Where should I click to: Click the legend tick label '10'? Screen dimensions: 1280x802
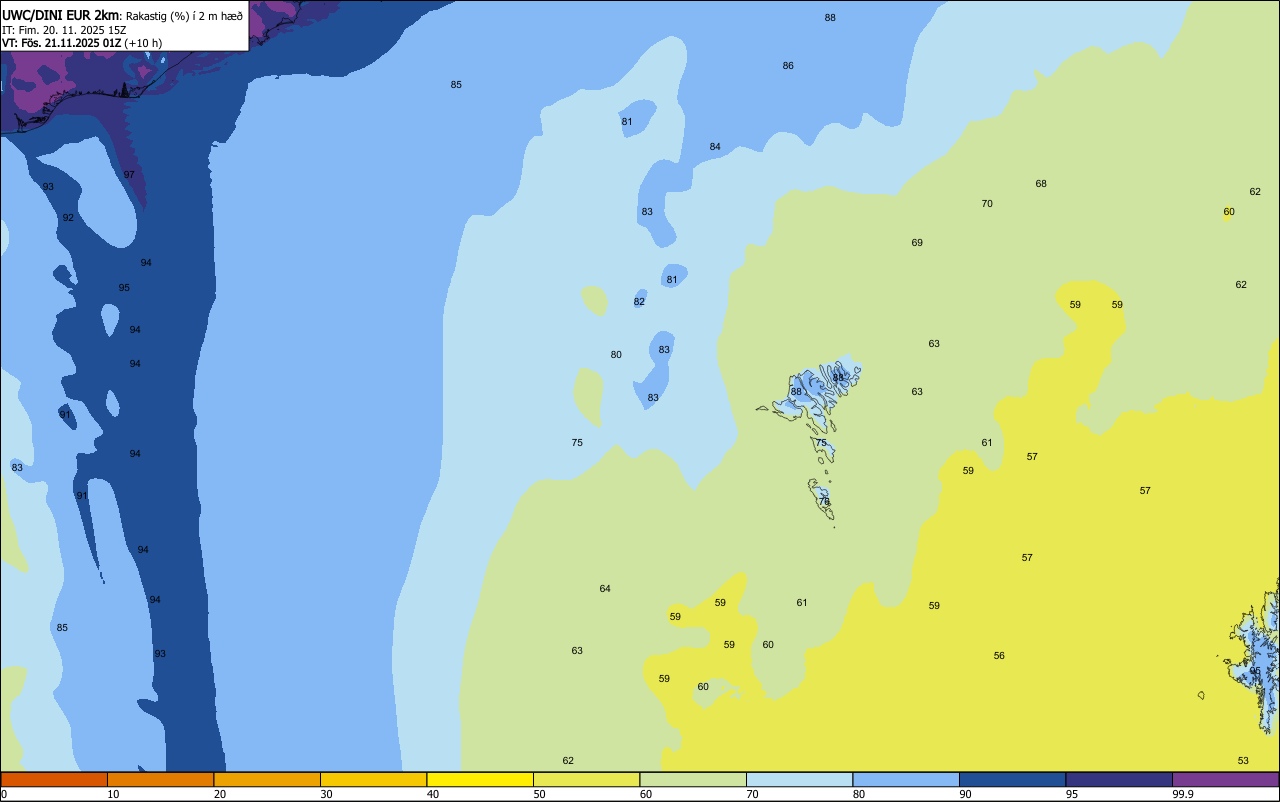113,794
